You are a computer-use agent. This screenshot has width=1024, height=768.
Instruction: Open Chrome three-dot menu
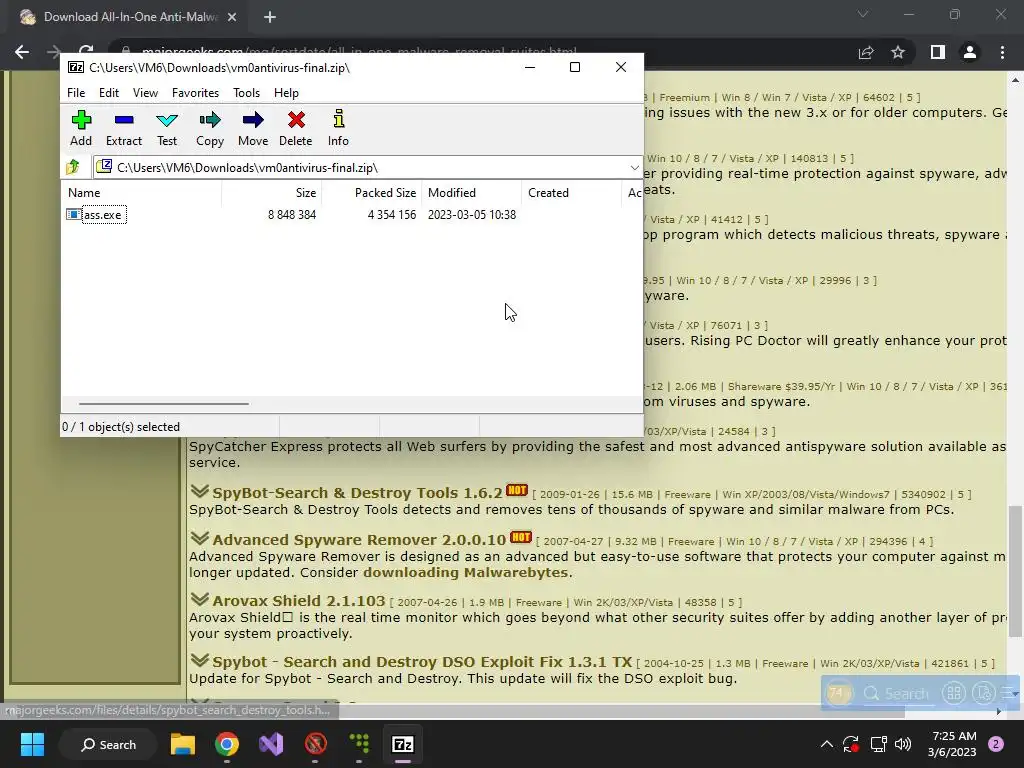(x=1002, y=52)
